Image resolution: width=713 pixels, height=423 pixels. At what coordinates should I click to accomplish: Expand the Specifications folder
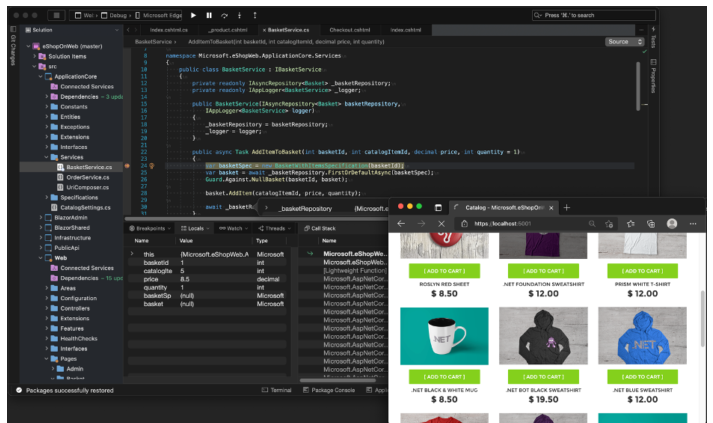click(46, 197)
